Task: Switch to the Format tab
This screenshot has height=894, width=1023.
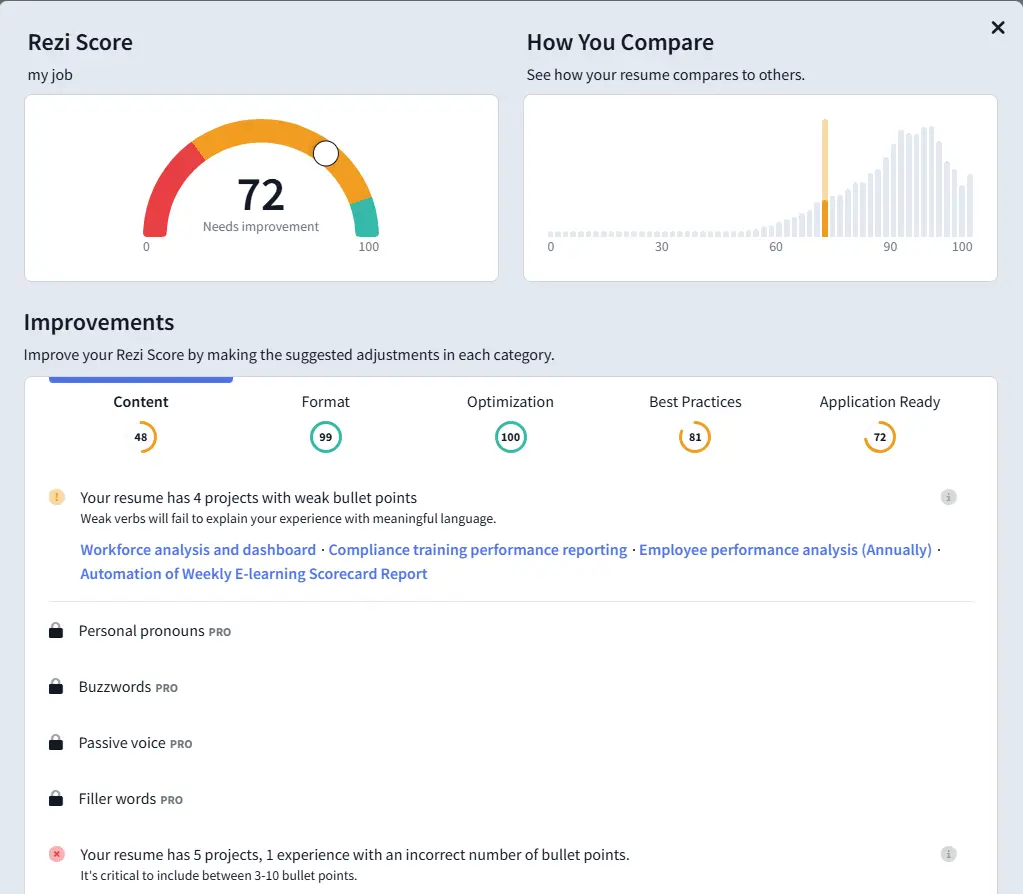Action: [x=326, y=402]
